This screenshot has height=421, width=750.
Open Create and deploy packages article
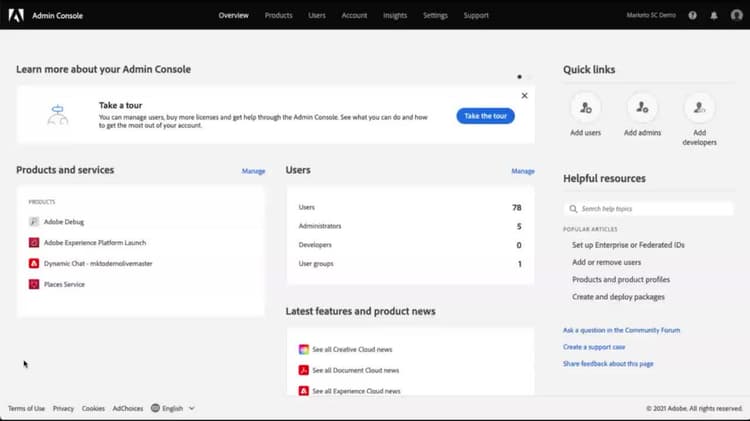[x=618, y=297]
